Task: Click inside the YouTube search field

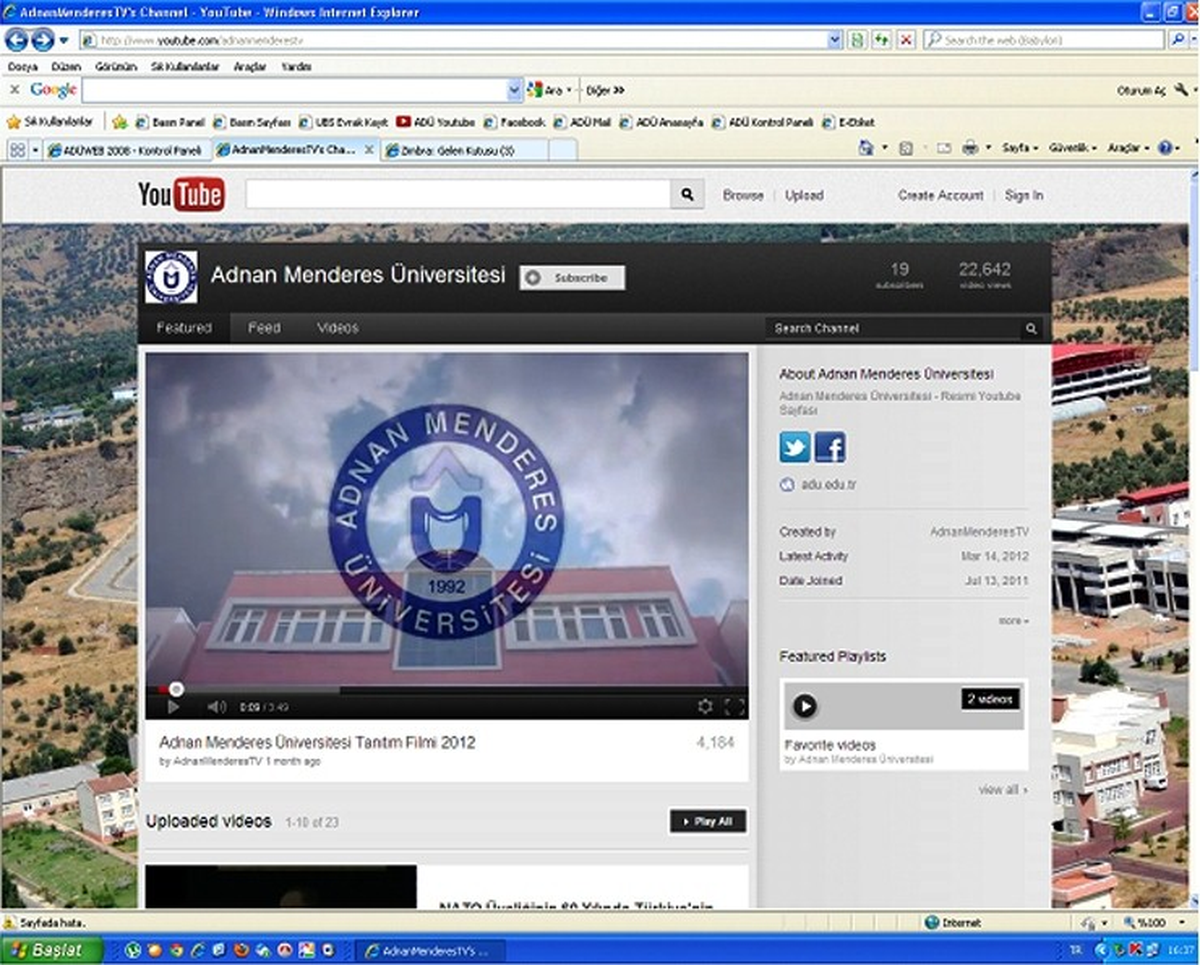Action: [x=458, y=195]
